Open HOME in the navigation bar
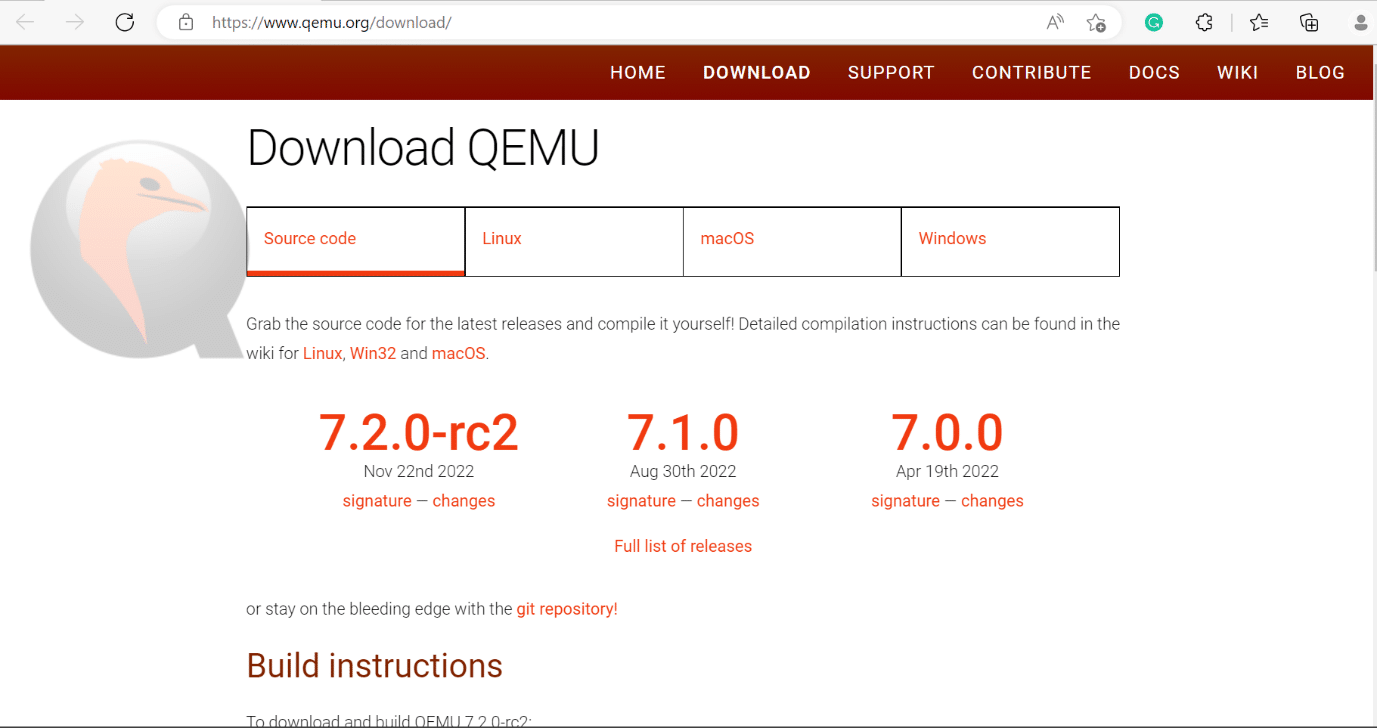 [638, 73]
